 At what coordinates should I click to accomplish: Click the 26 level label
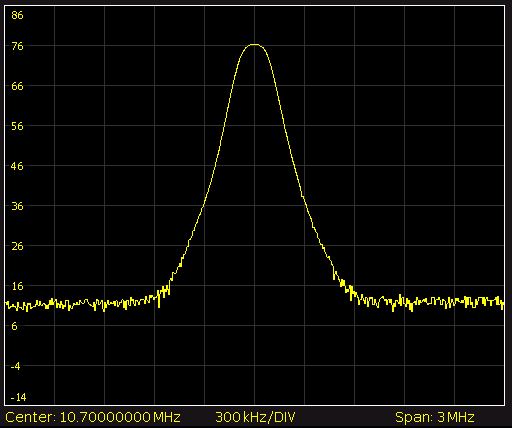(17, 246)
